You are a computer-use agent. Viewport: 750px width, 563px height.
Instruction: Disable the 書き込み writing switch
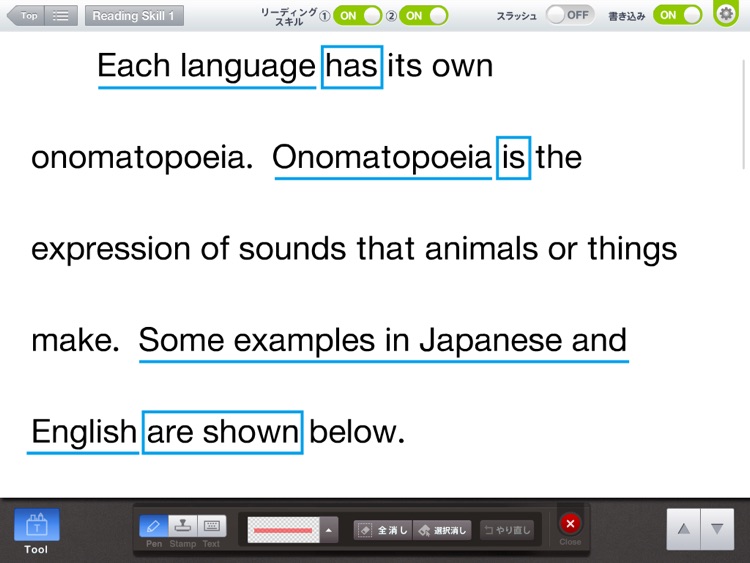[x=678, y=15]
